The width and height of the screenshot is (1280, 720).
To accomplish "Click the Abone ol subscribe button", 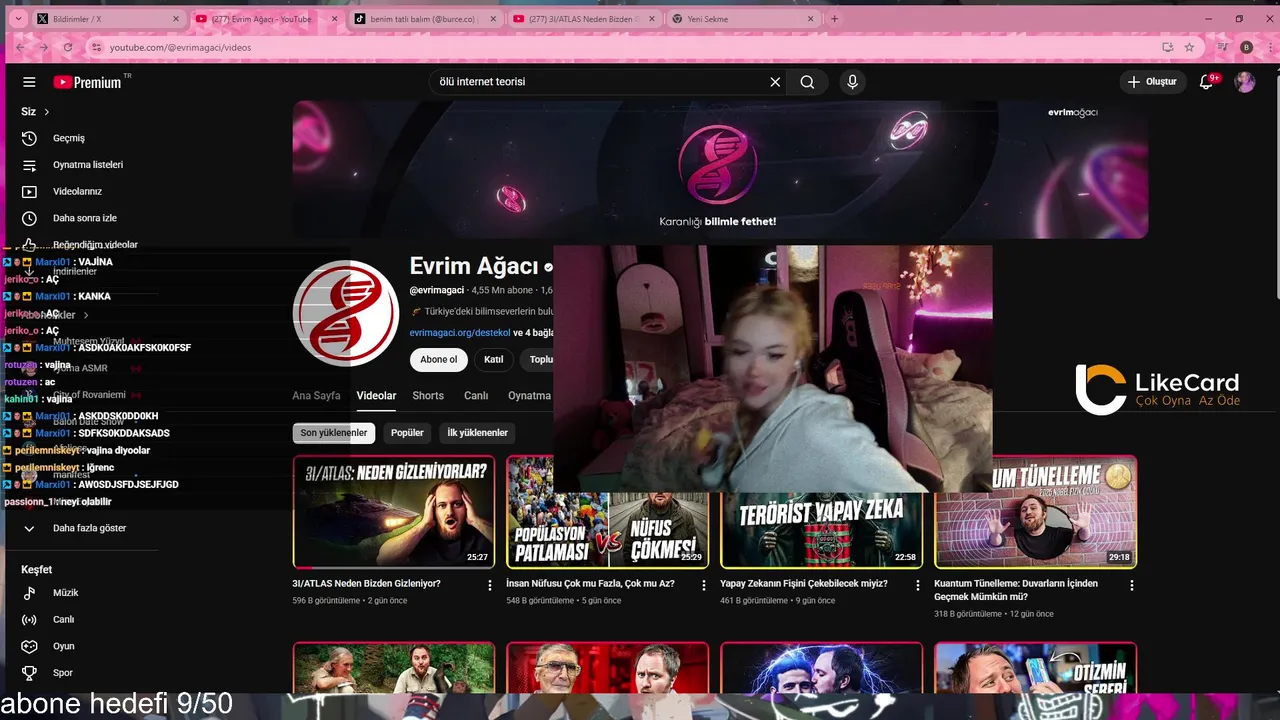I will click(x=438, y=360).
